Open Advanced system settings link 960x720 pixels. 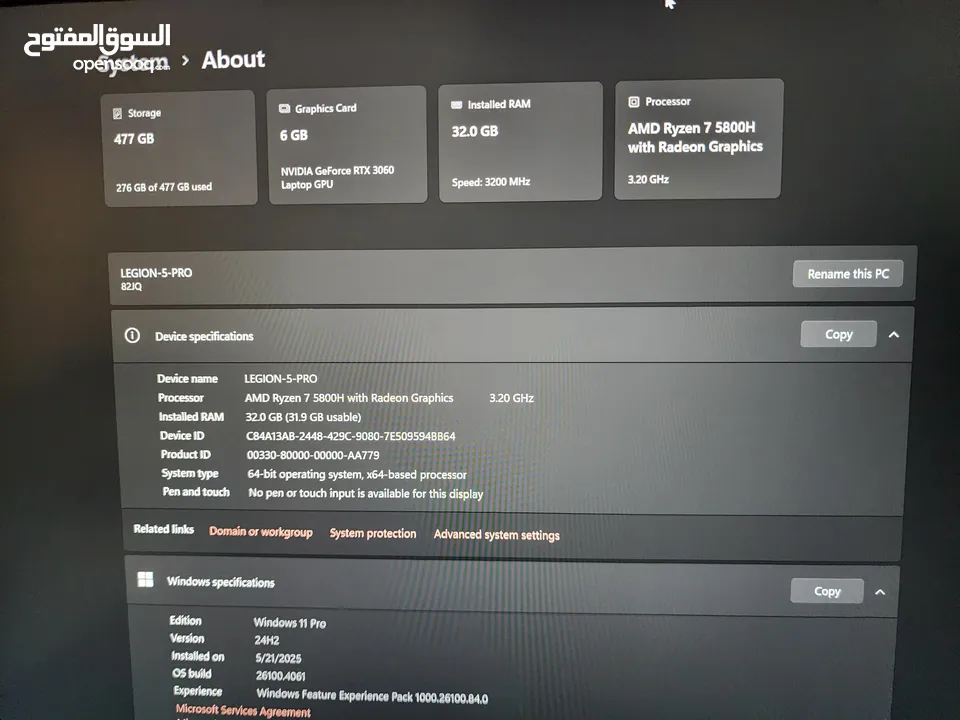pyautogui.click(x=497, y=535)
